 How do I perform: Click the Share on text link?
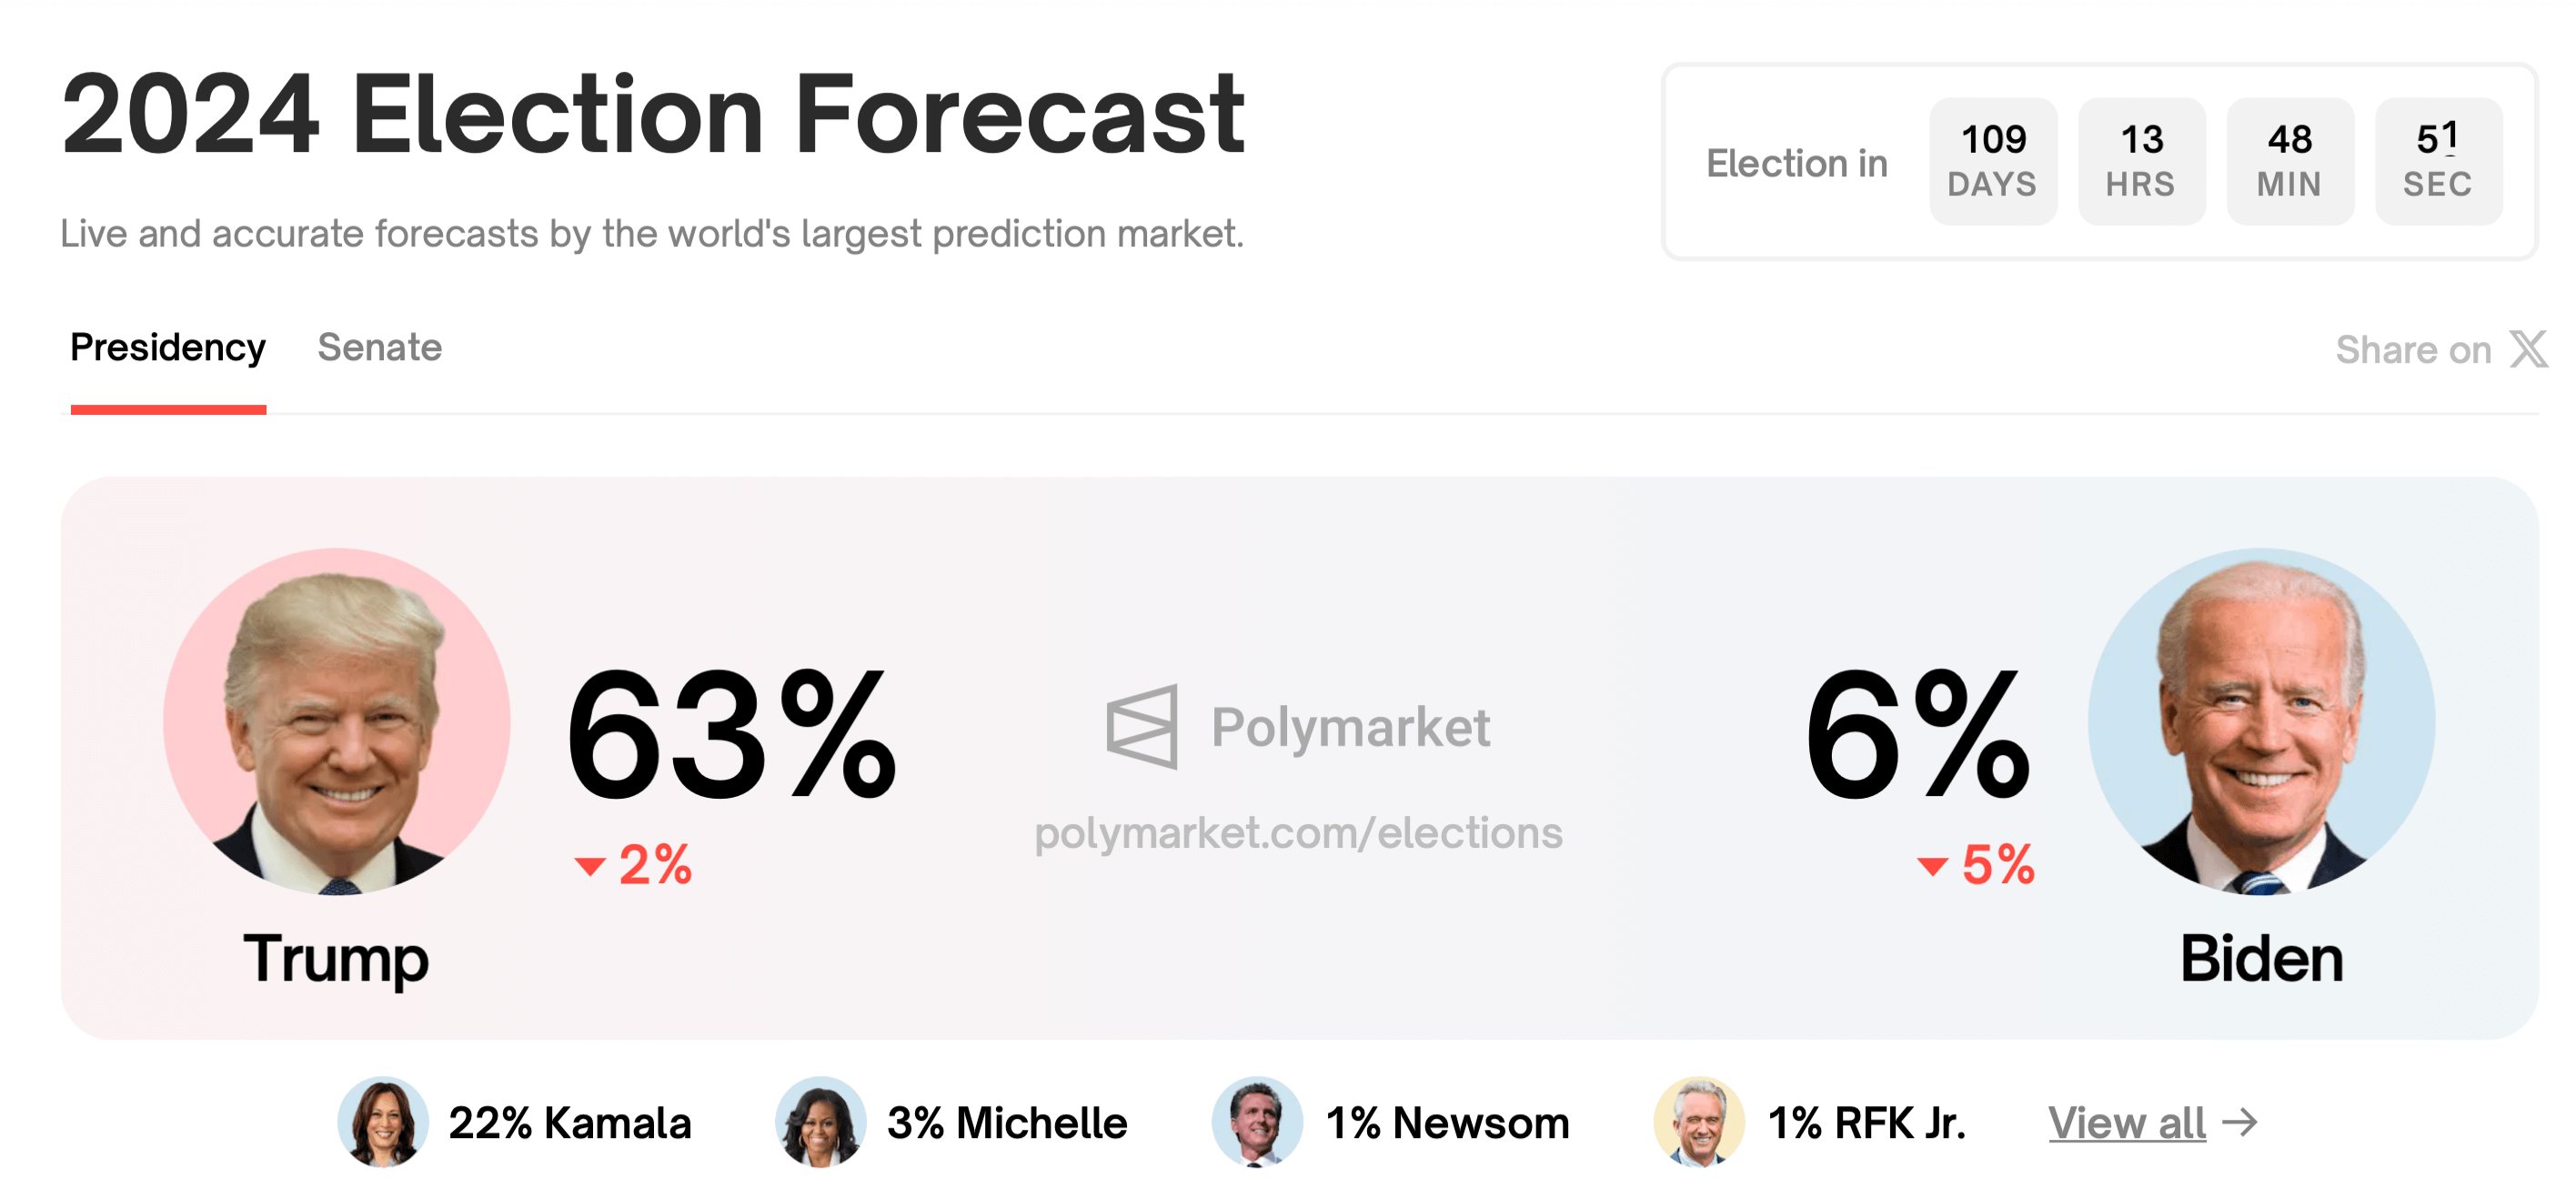point(2412,350)
